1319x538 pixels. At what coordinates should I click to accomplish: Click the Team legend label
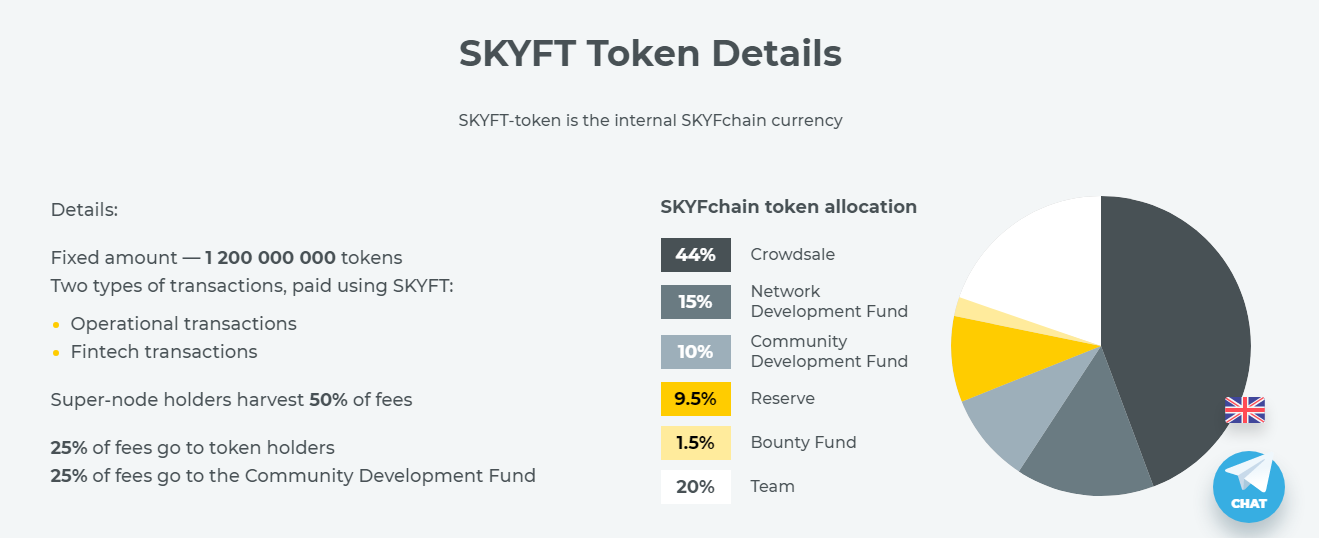click(x=773, y=487)
